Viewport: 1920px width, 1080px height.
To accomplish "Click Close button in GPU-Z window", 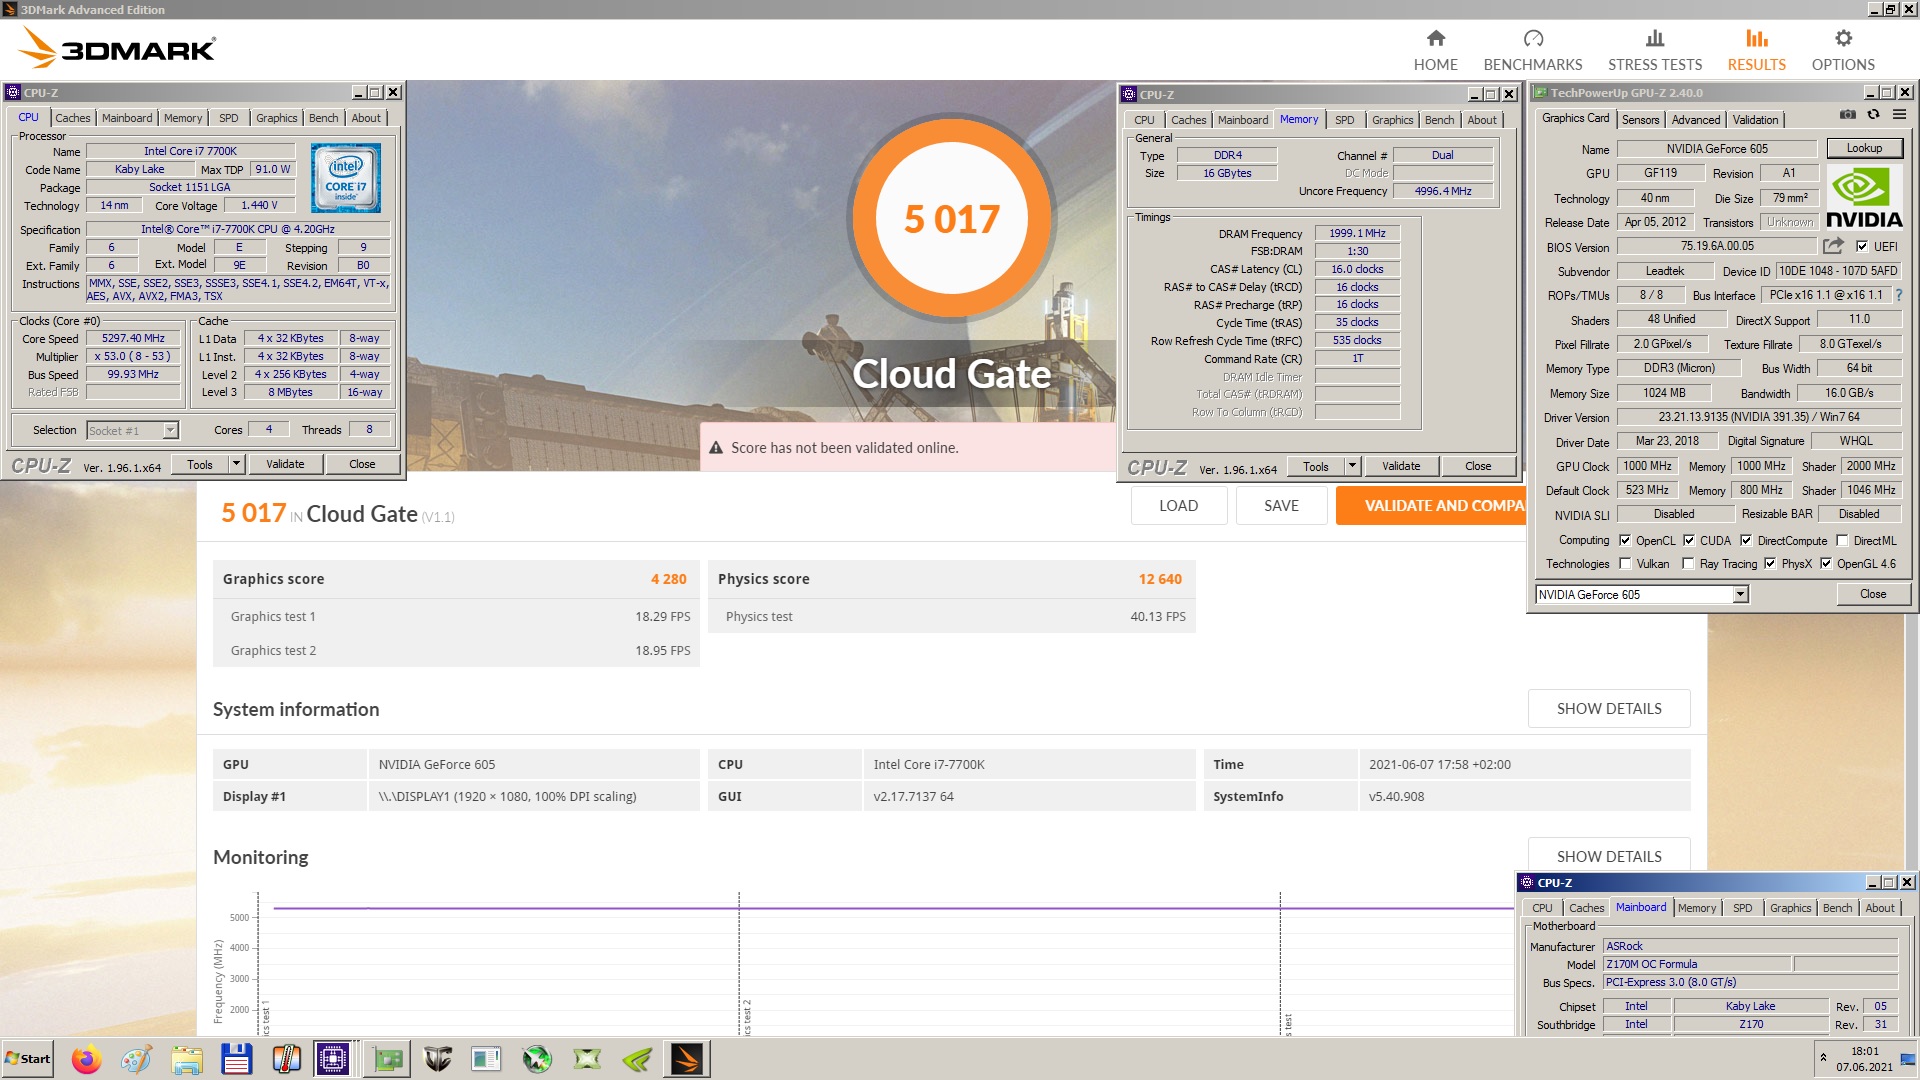I will tap(1873, 594).
